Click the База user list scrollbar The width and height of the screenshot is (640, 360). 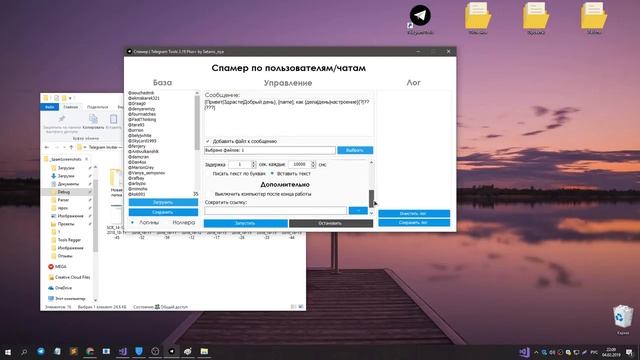coord(197,122)
